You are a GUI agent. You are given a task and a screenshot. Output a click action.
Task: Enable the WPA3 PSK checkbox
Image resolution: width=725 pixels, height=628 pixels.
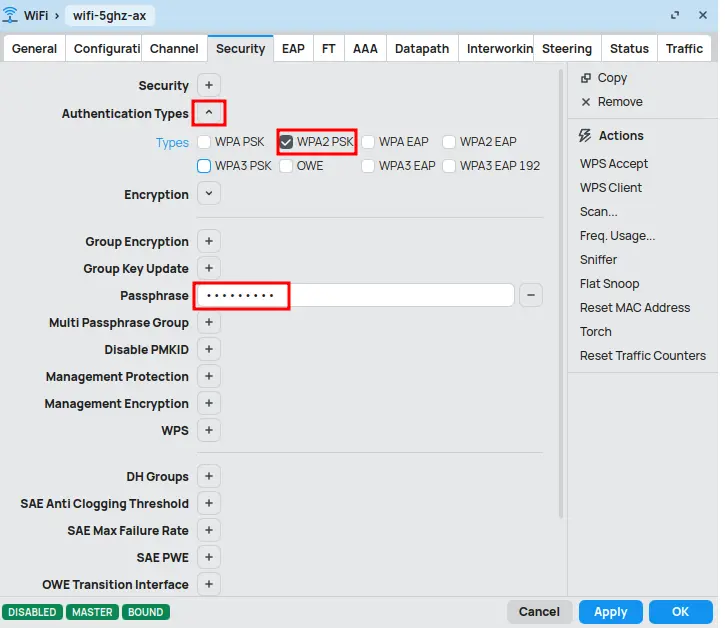pos(205,166)
